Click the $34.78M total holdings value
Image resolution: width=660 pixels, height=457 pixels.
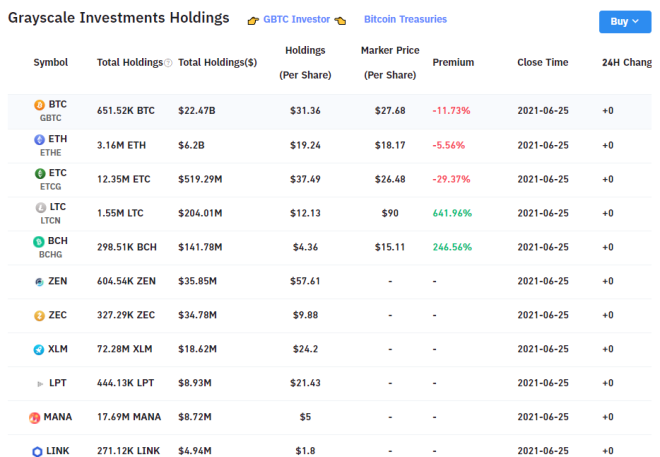[197, 315]
